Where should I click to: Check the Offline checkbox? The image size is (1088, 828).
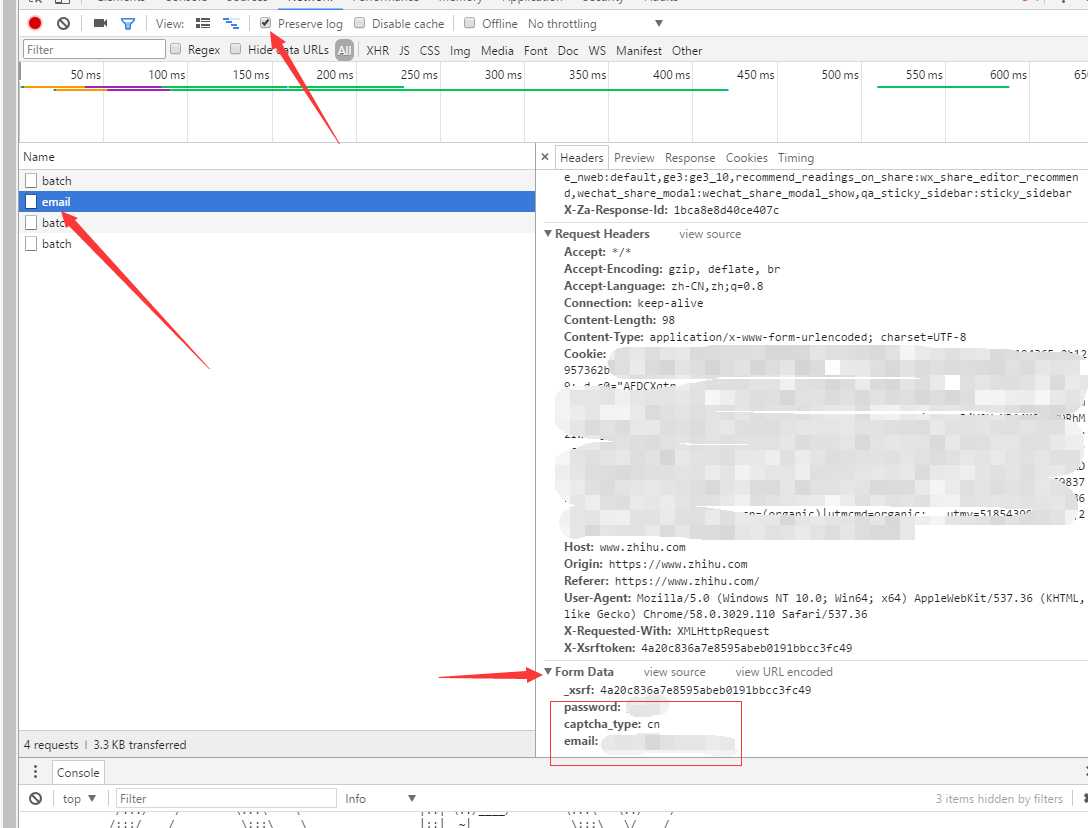click(470, 23)
